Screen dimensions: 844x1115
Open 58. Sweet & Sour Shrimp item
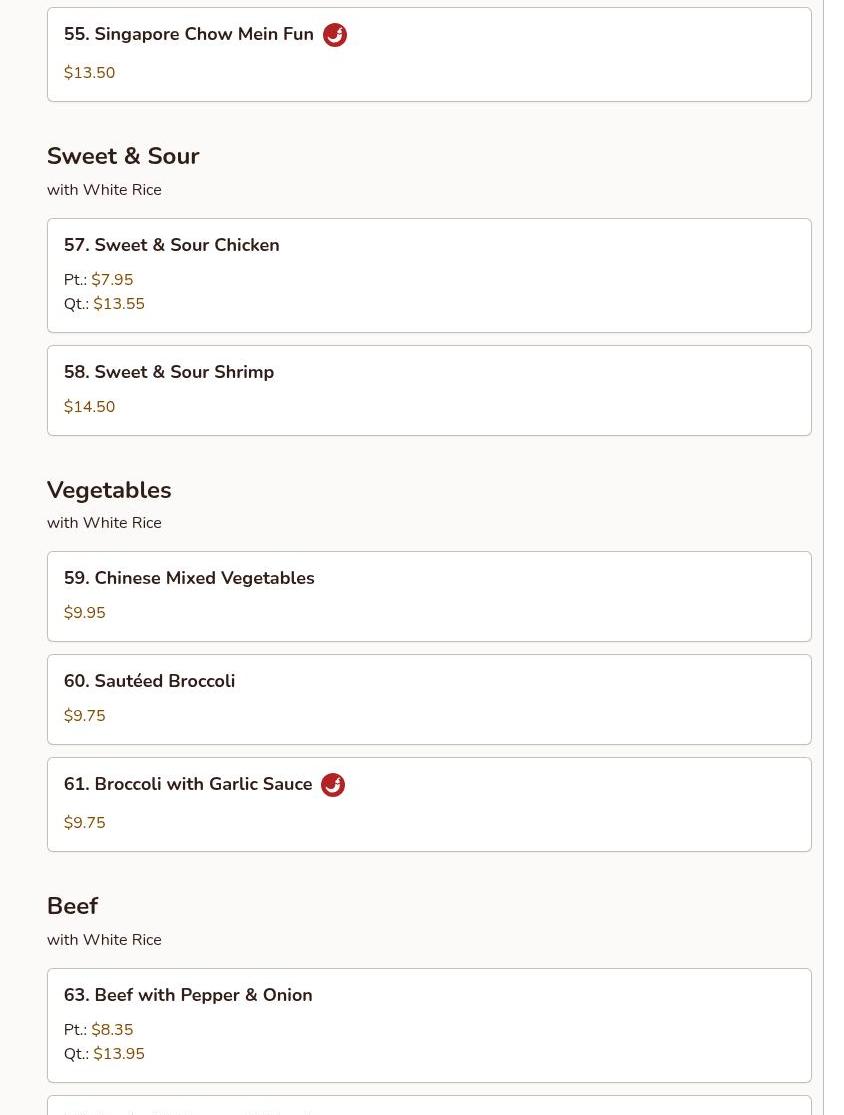point(169,372)
